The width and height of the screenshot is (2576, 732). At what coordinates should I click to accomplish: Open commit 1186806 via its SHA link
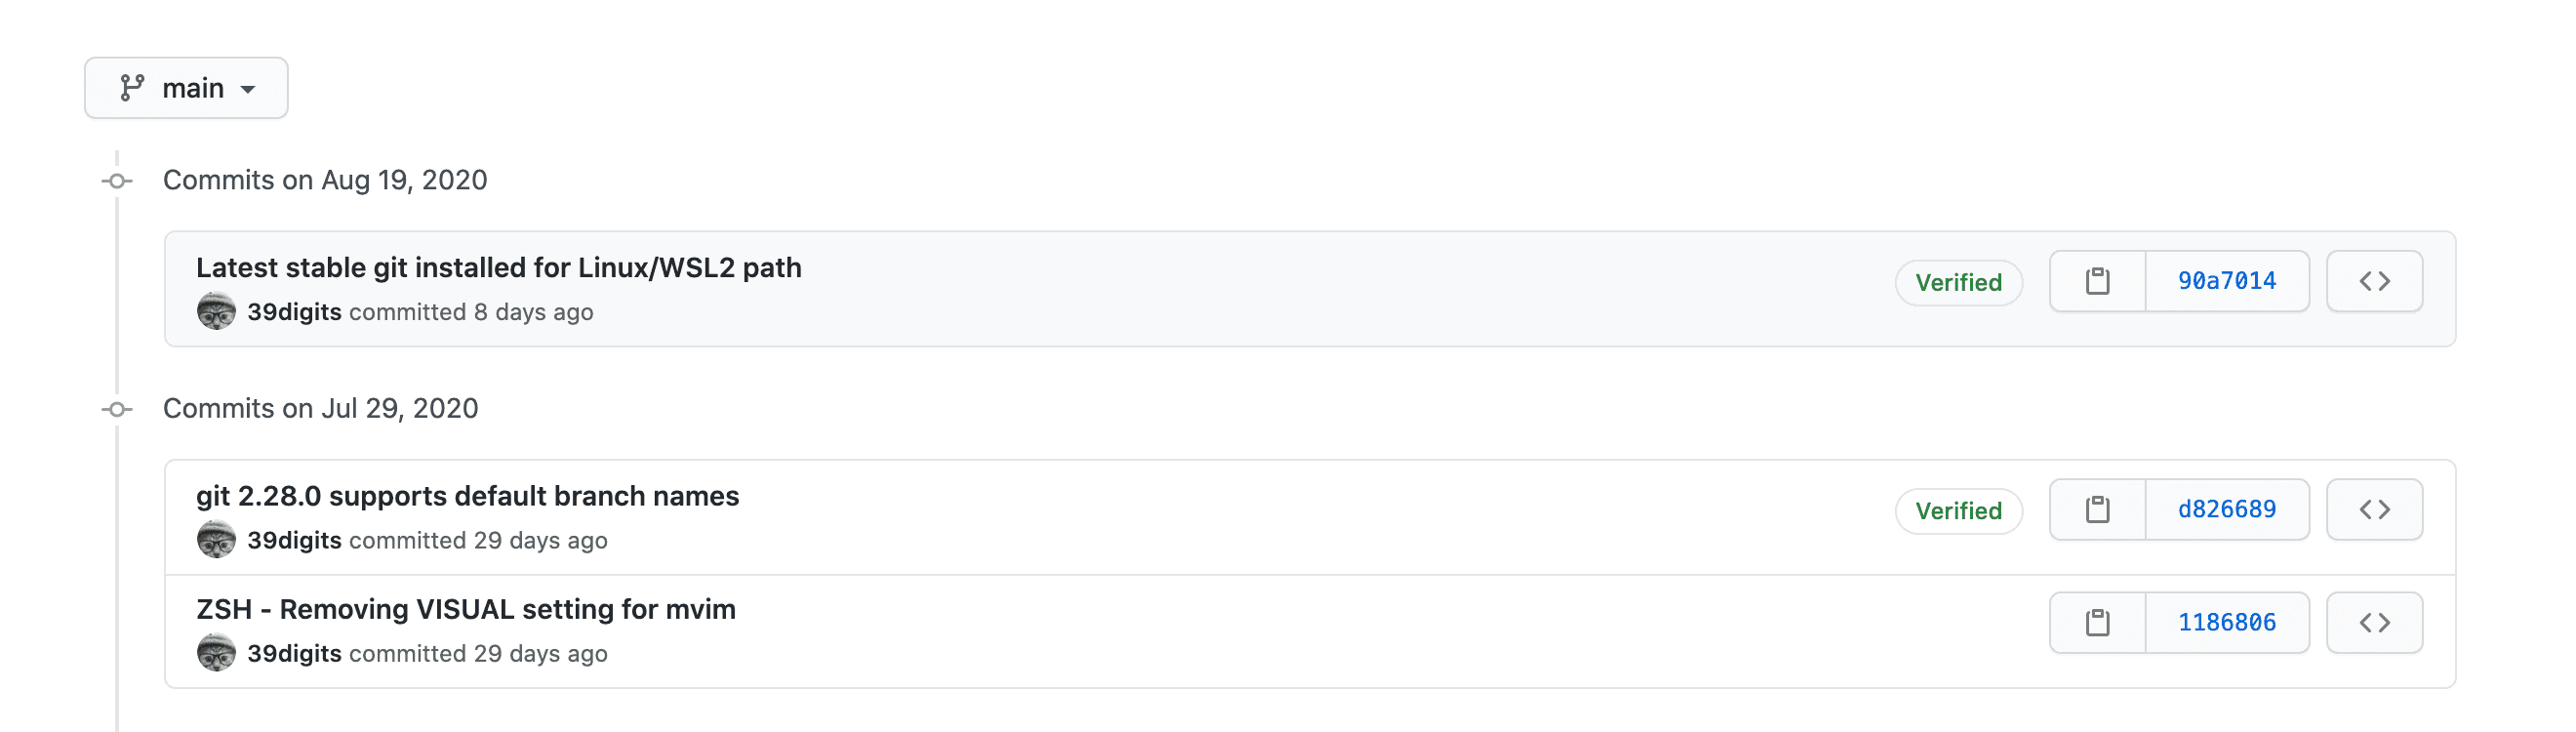[2228, 622]
